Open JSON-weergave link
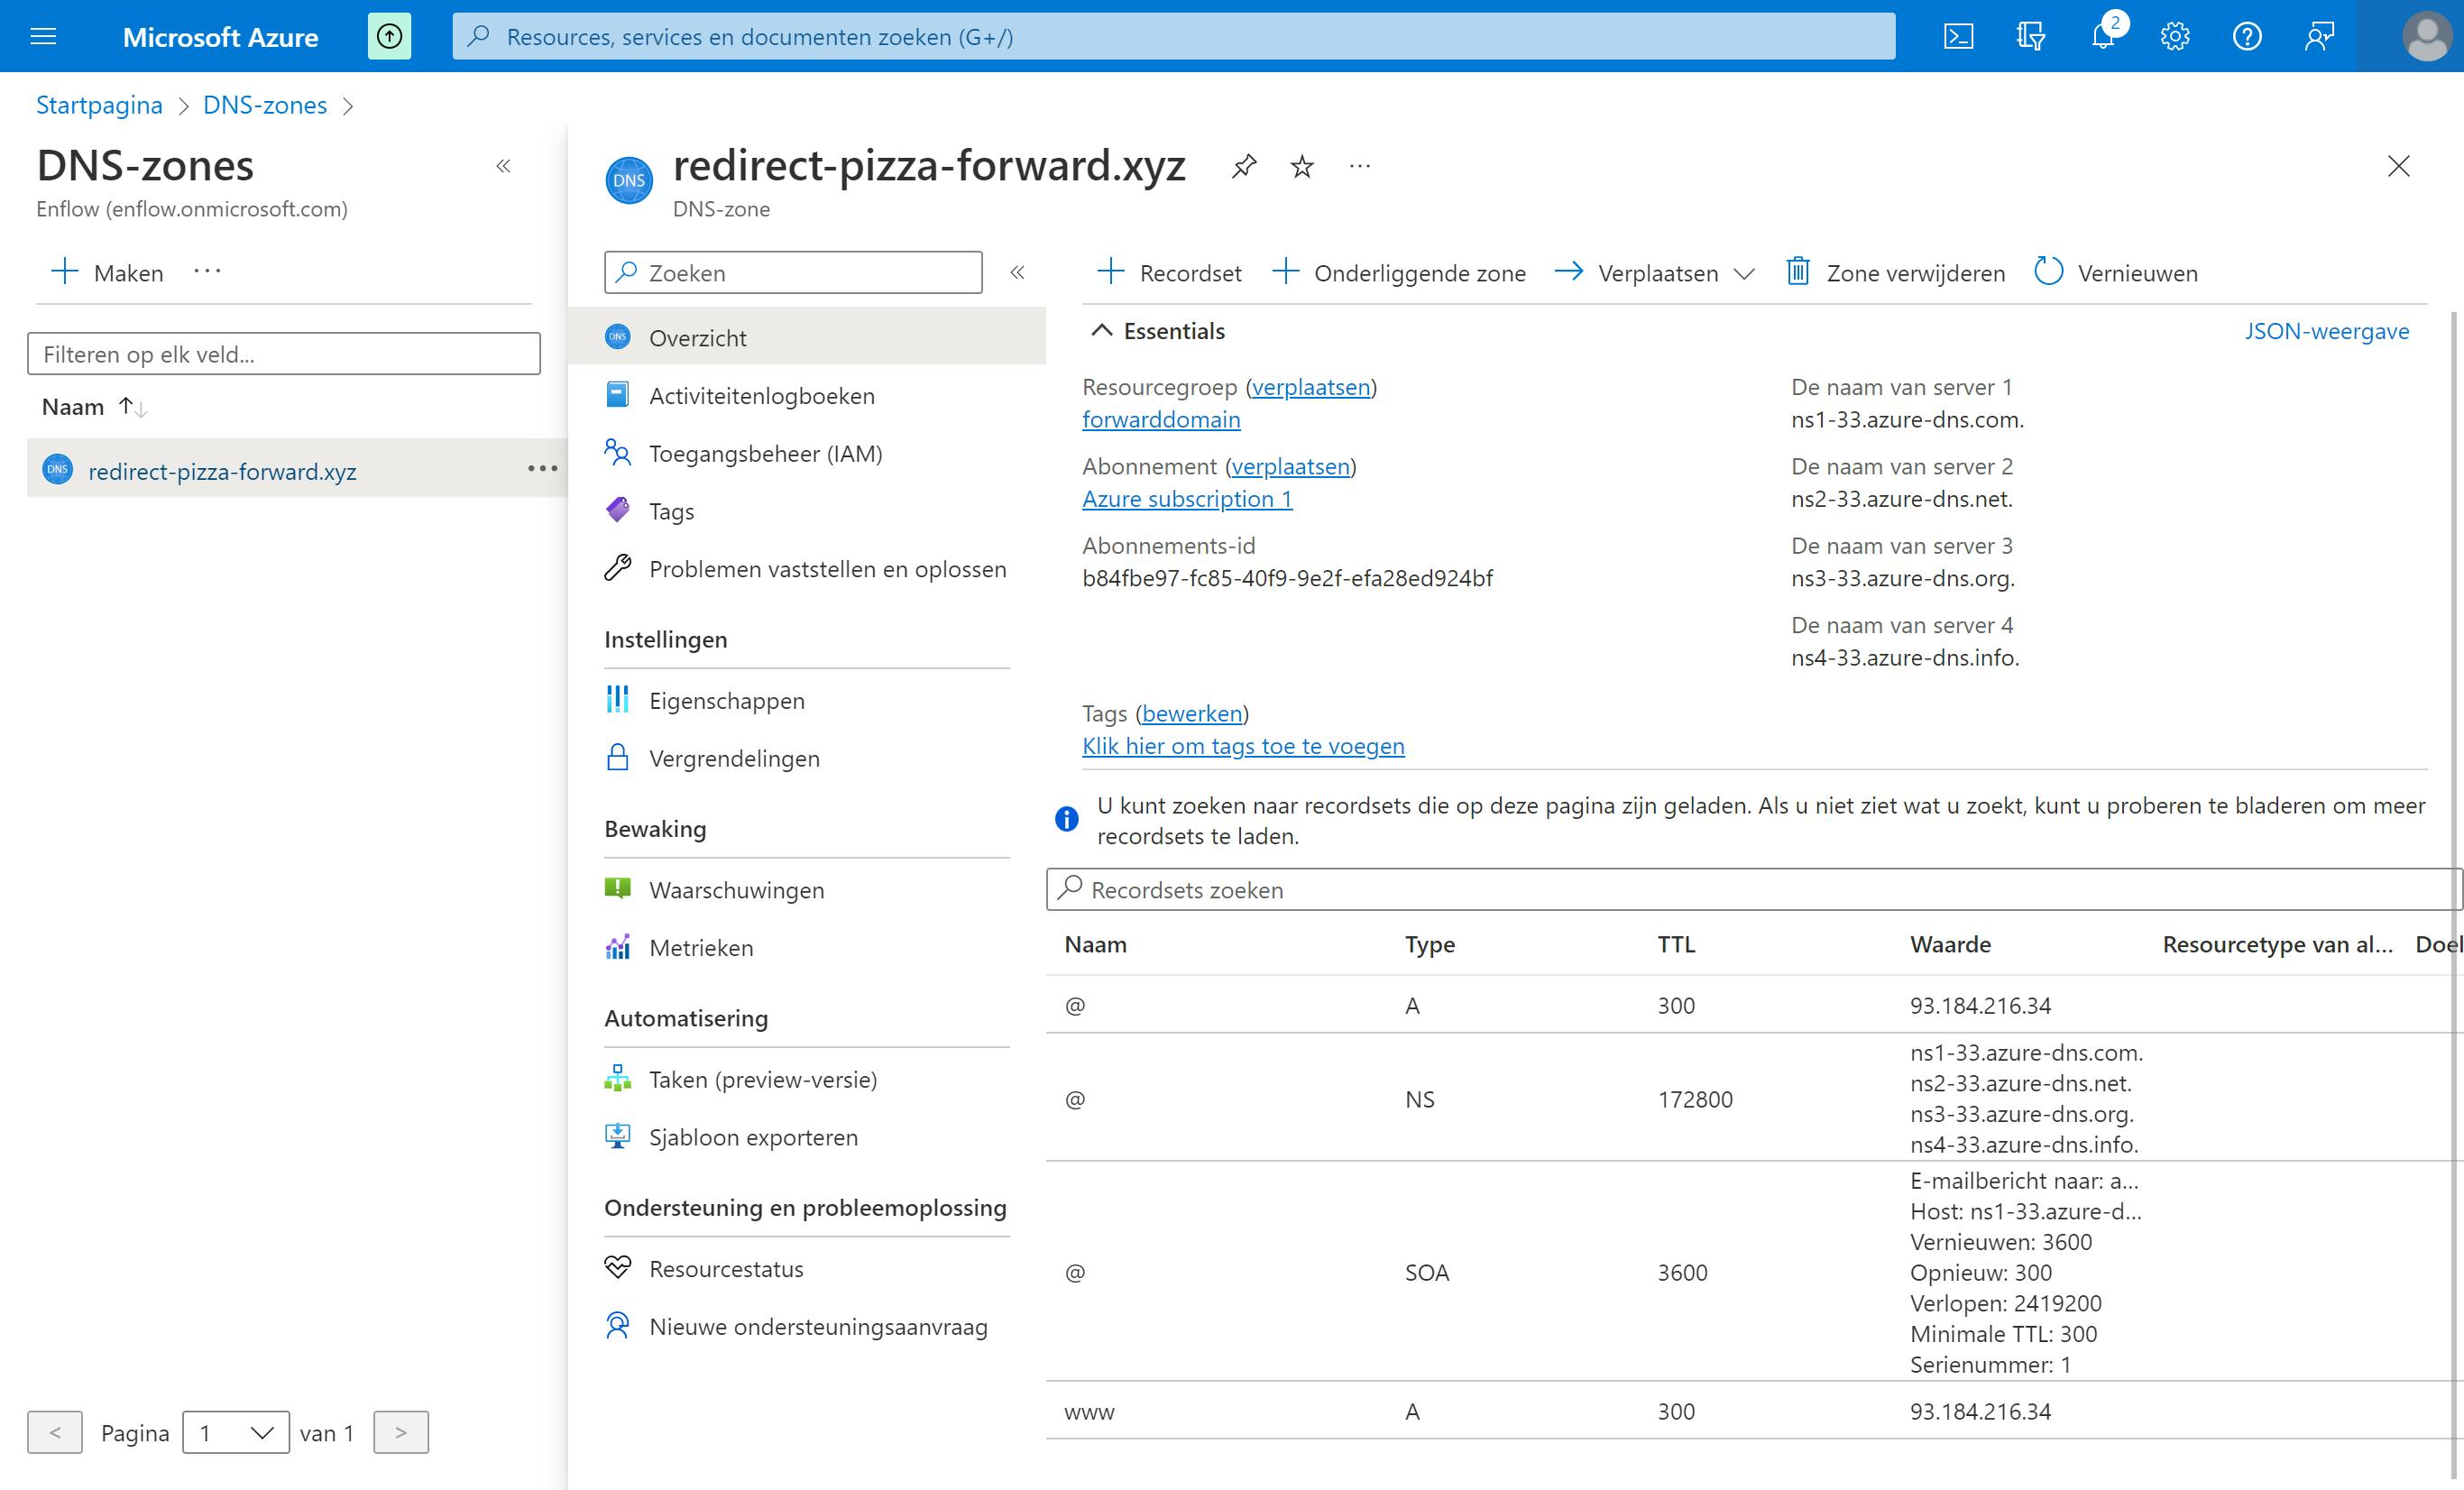2464x1490 pixels. [x=2326, y=331]
